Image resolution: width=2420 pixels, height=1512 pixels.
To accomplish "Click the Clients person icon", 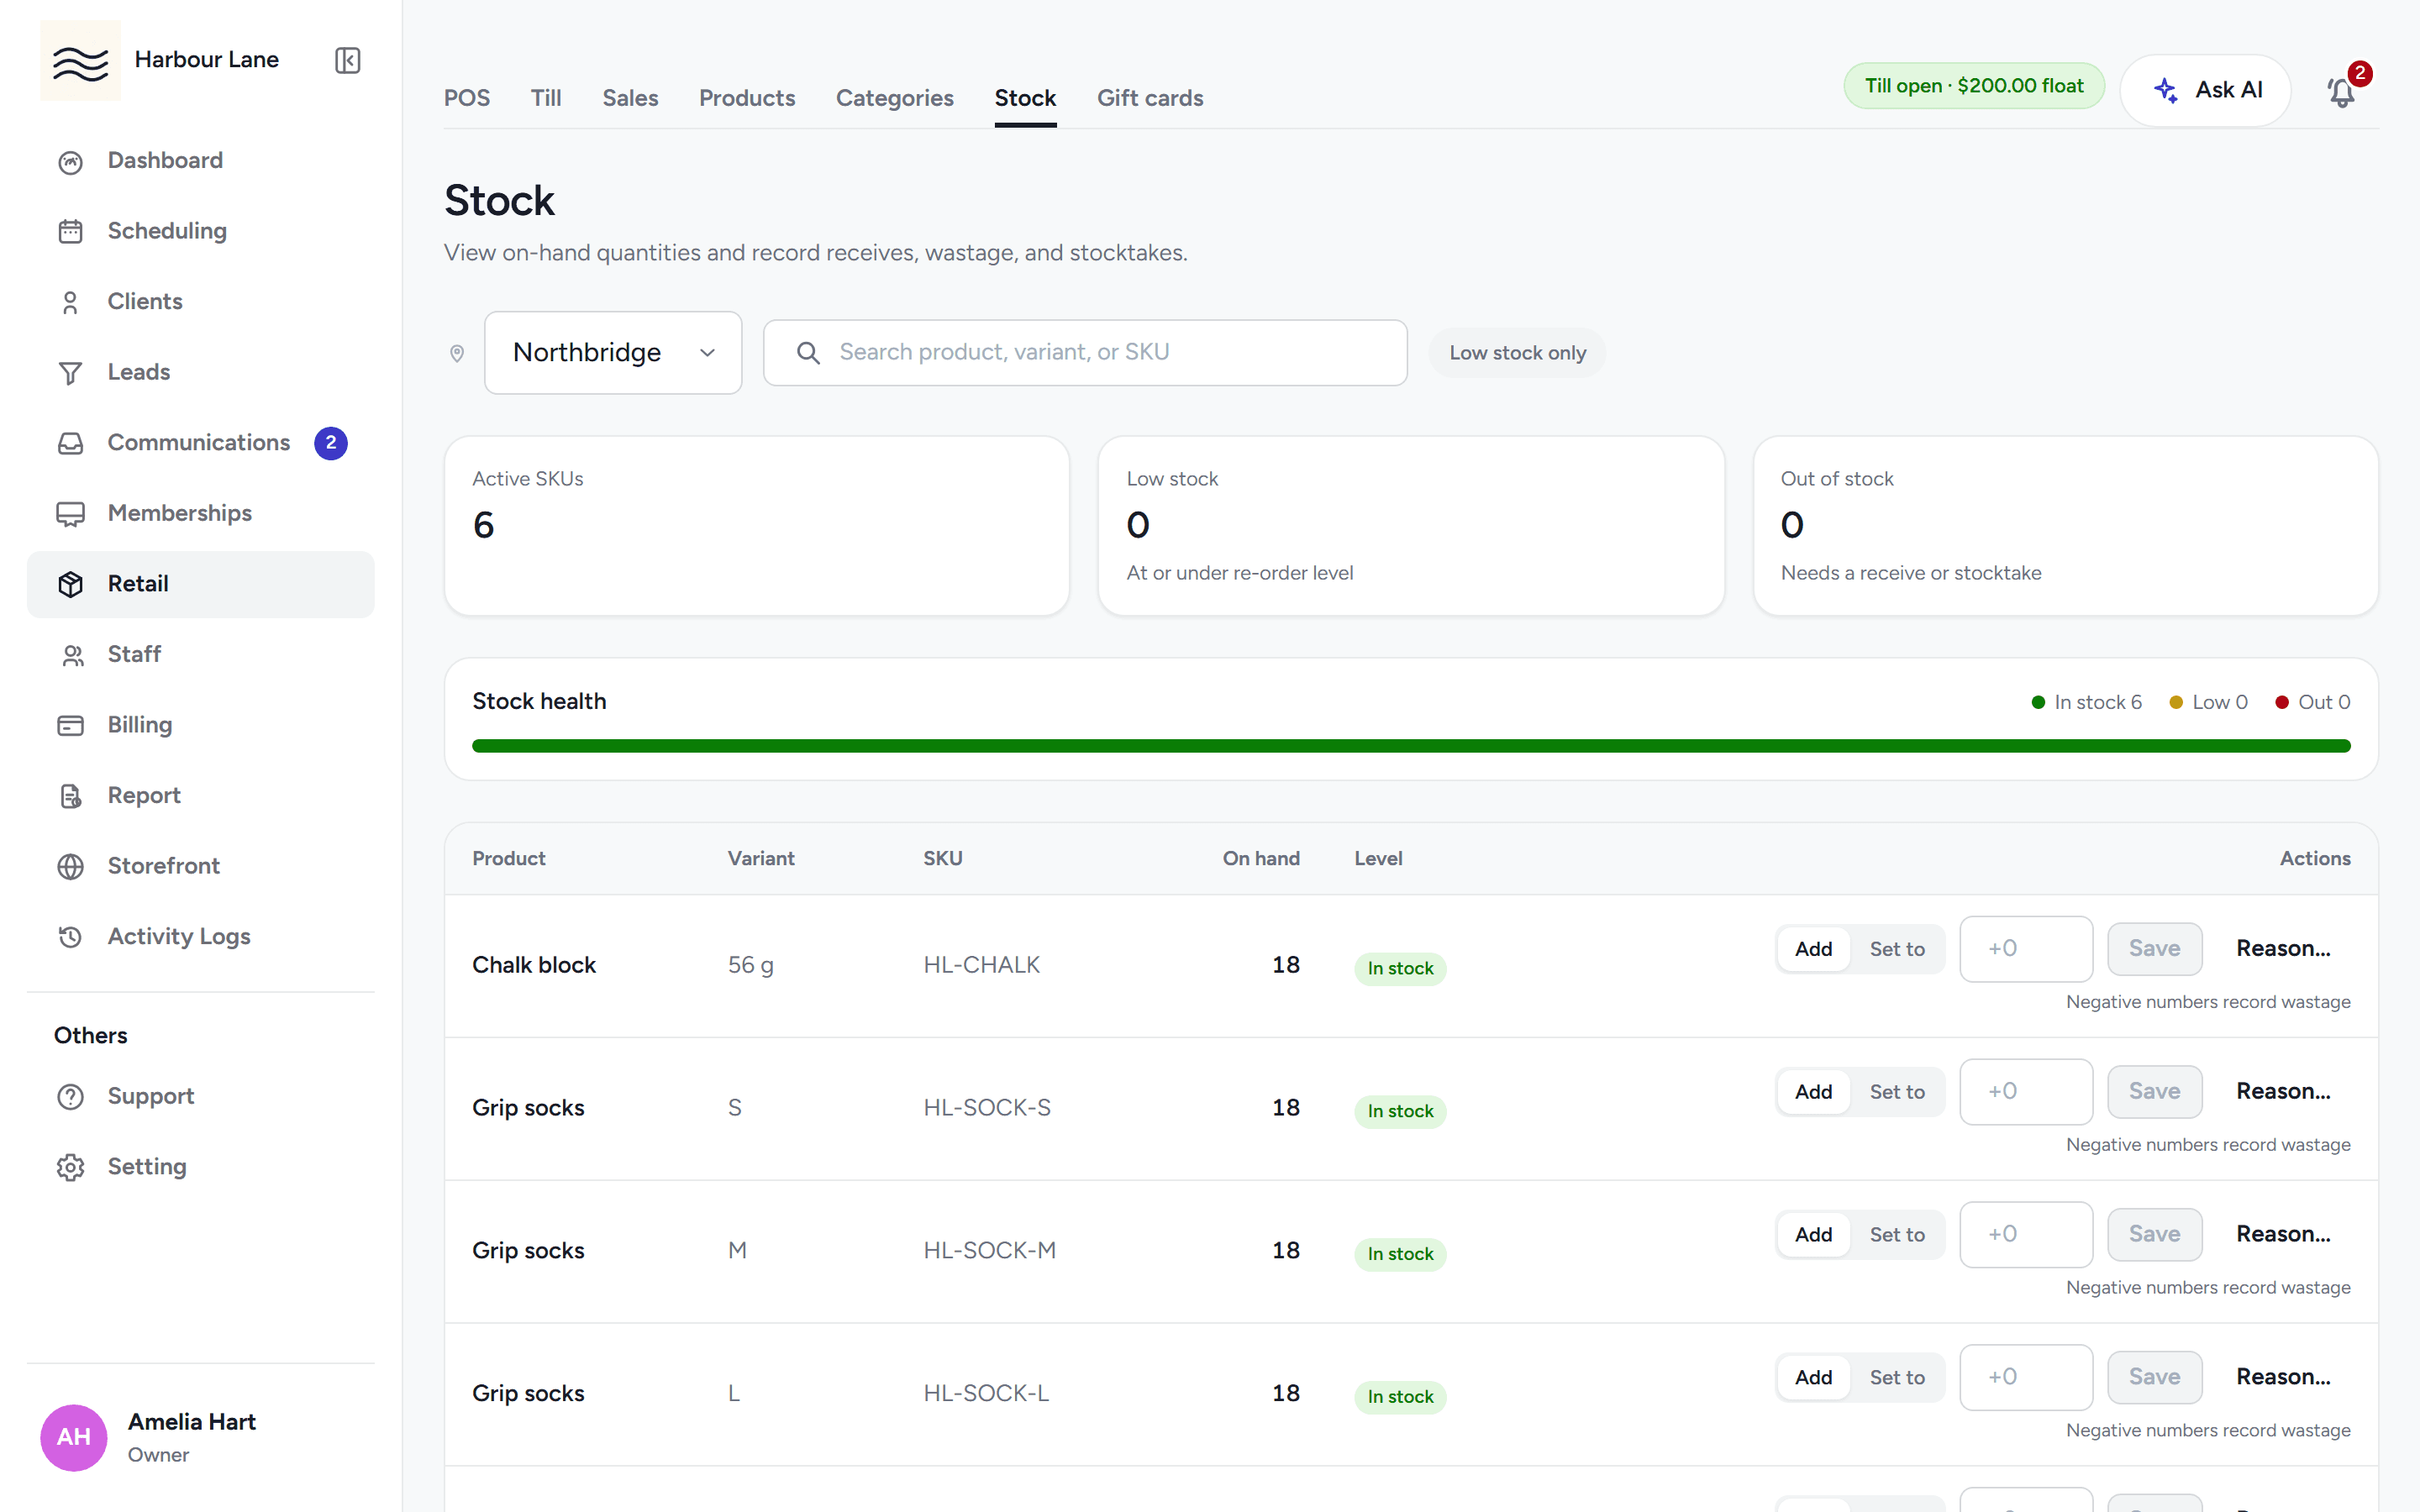I will [70, 302].
